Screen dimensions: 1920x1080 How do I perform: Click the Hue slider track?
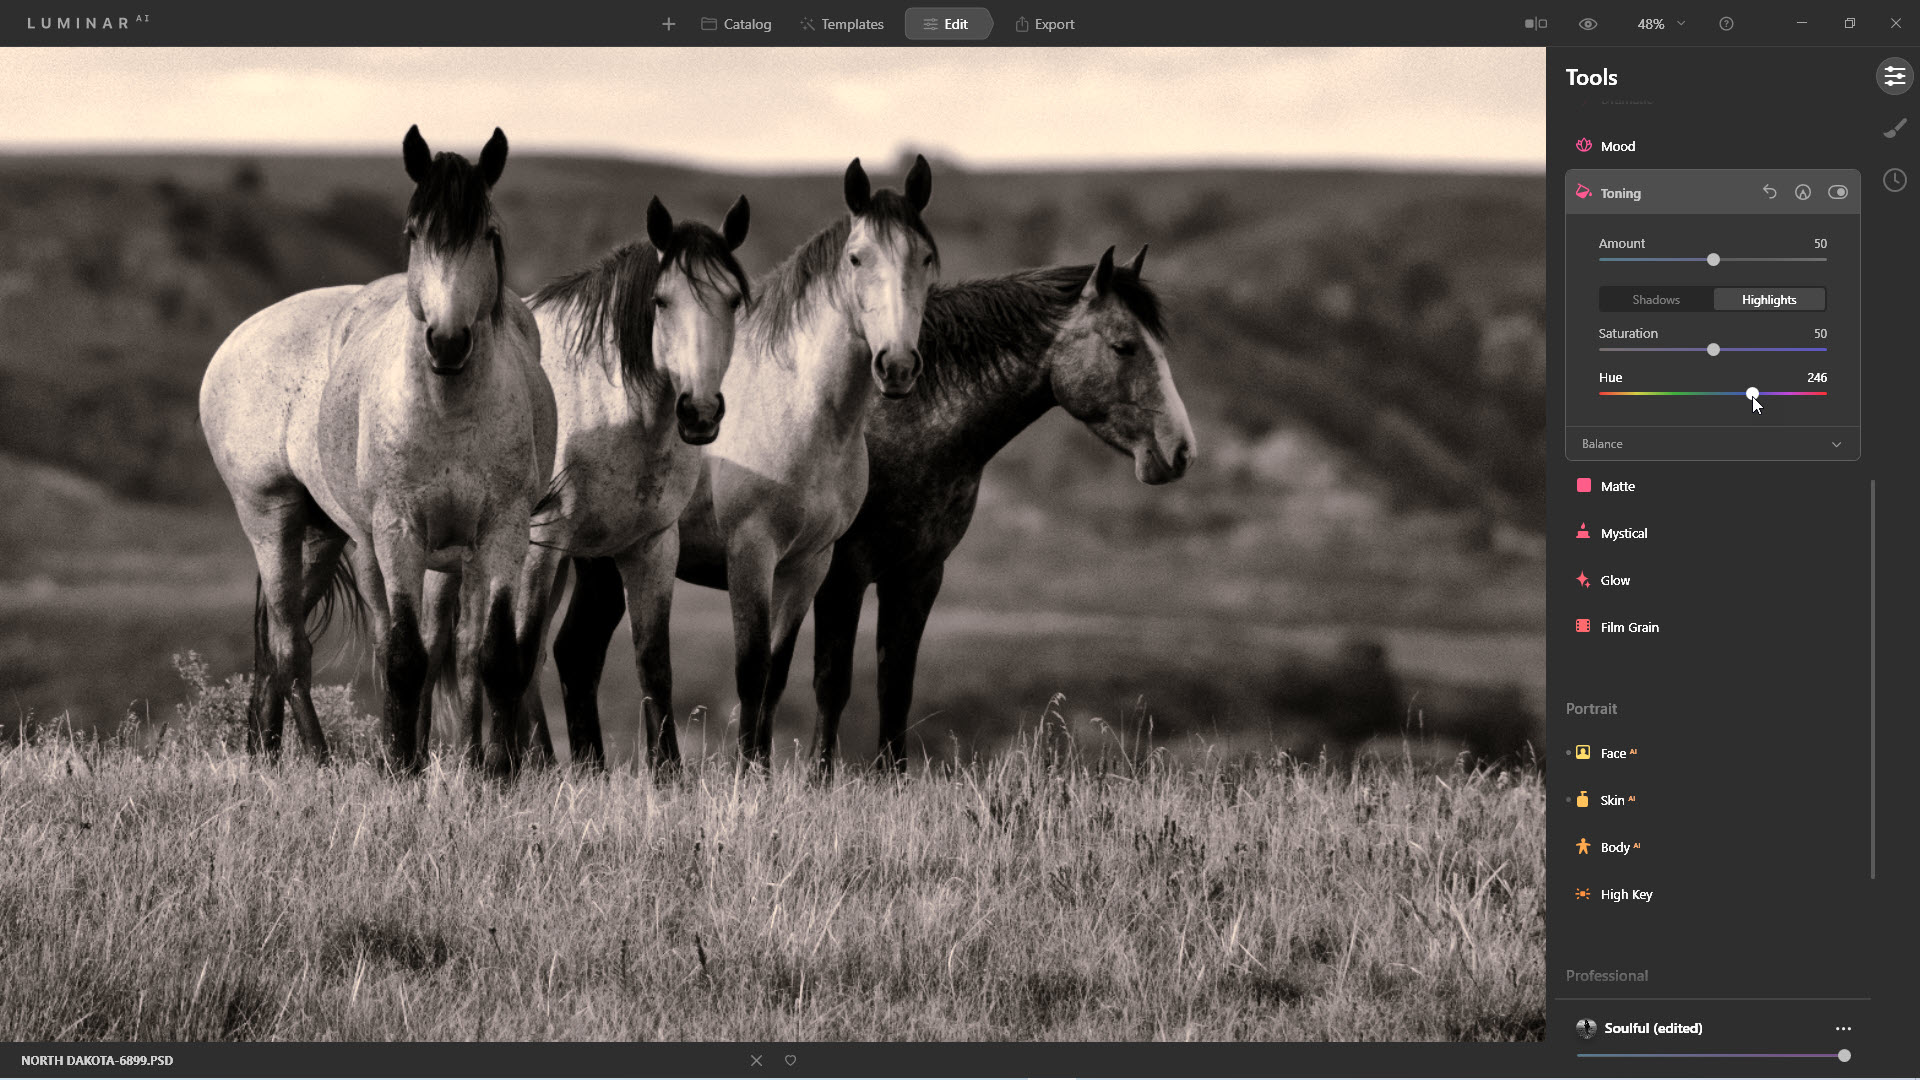pyautogui.click(x=1660, y=394)
